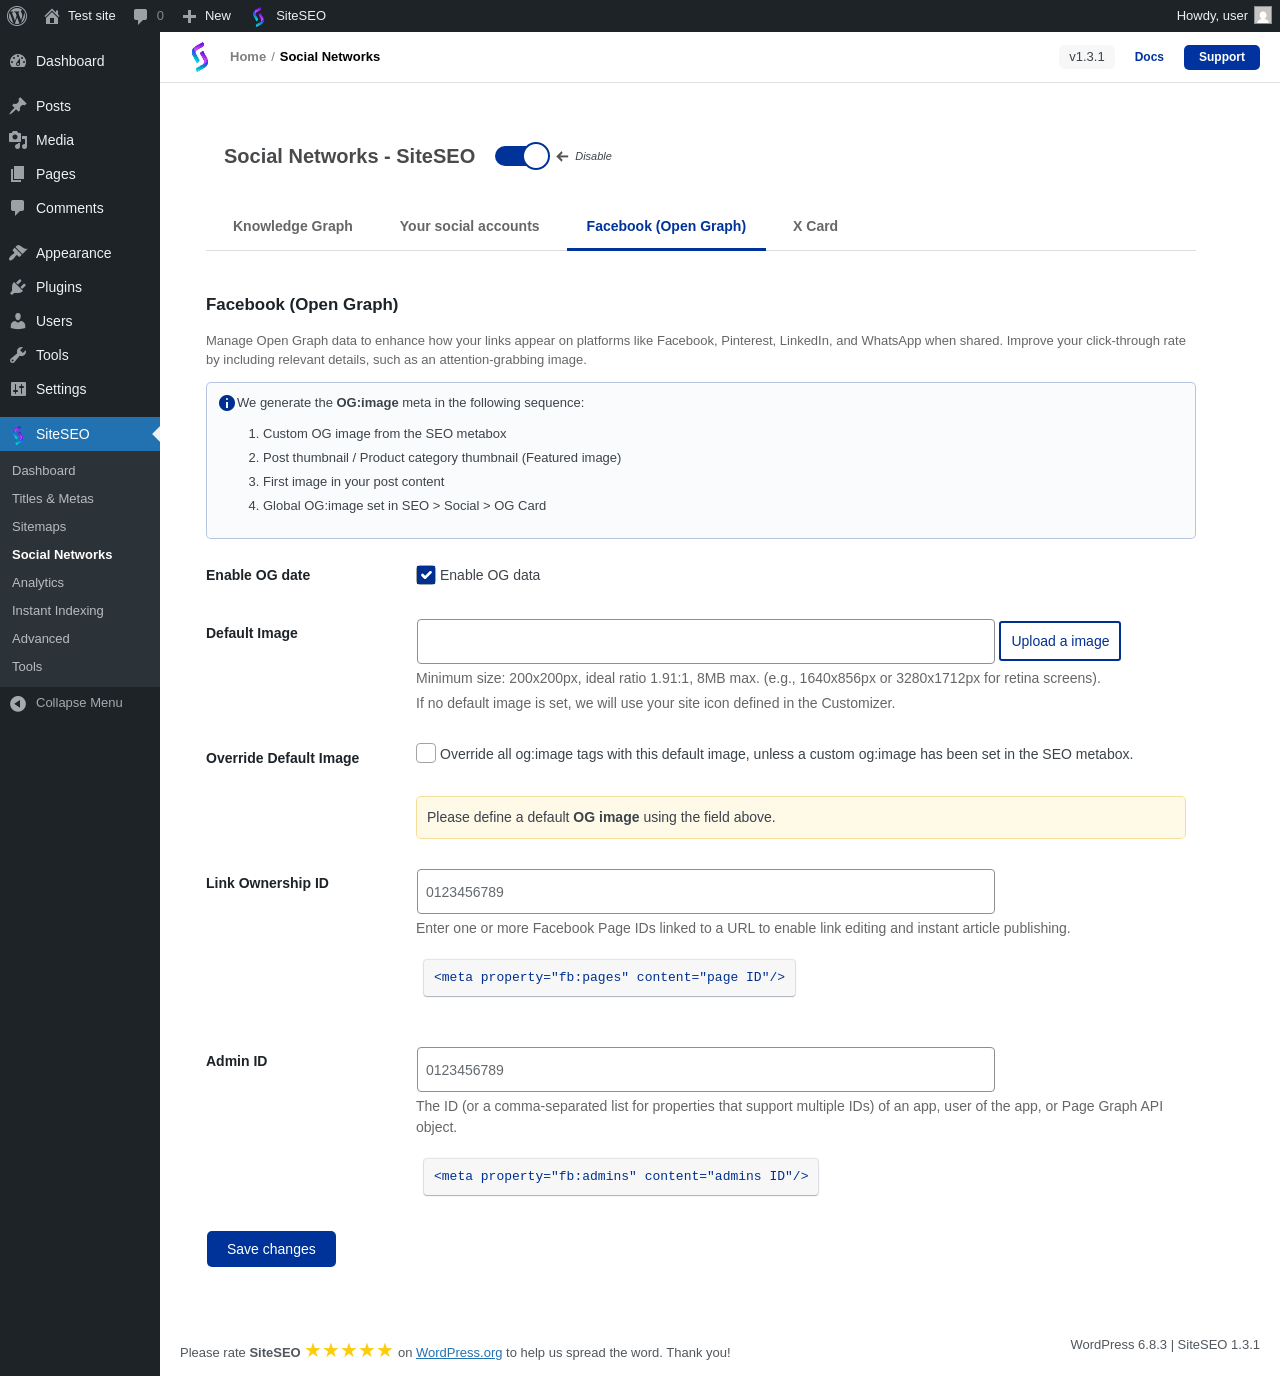Image resolution: width=1280 pixels, height=1376 pixels.
Task: Click the WordPress logo icon
Action: (x=17, y=16)
